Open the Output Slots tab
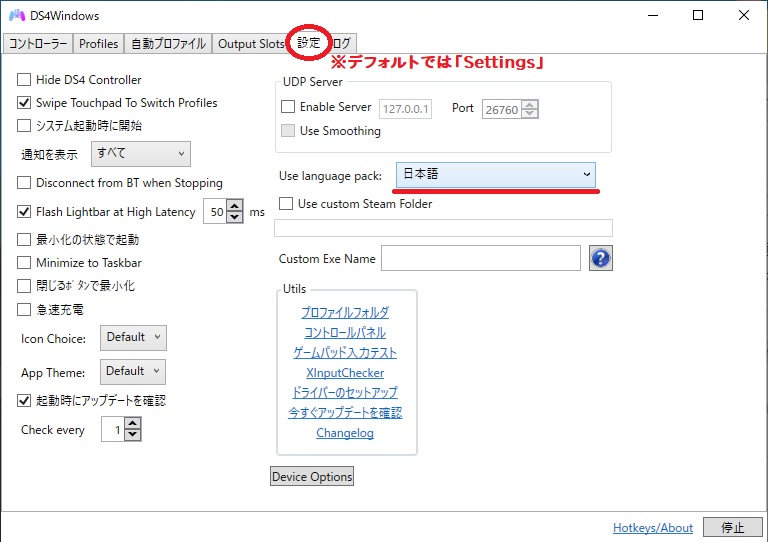The height and width of the screenshot is (542, 768). click(x=251, y=44)
